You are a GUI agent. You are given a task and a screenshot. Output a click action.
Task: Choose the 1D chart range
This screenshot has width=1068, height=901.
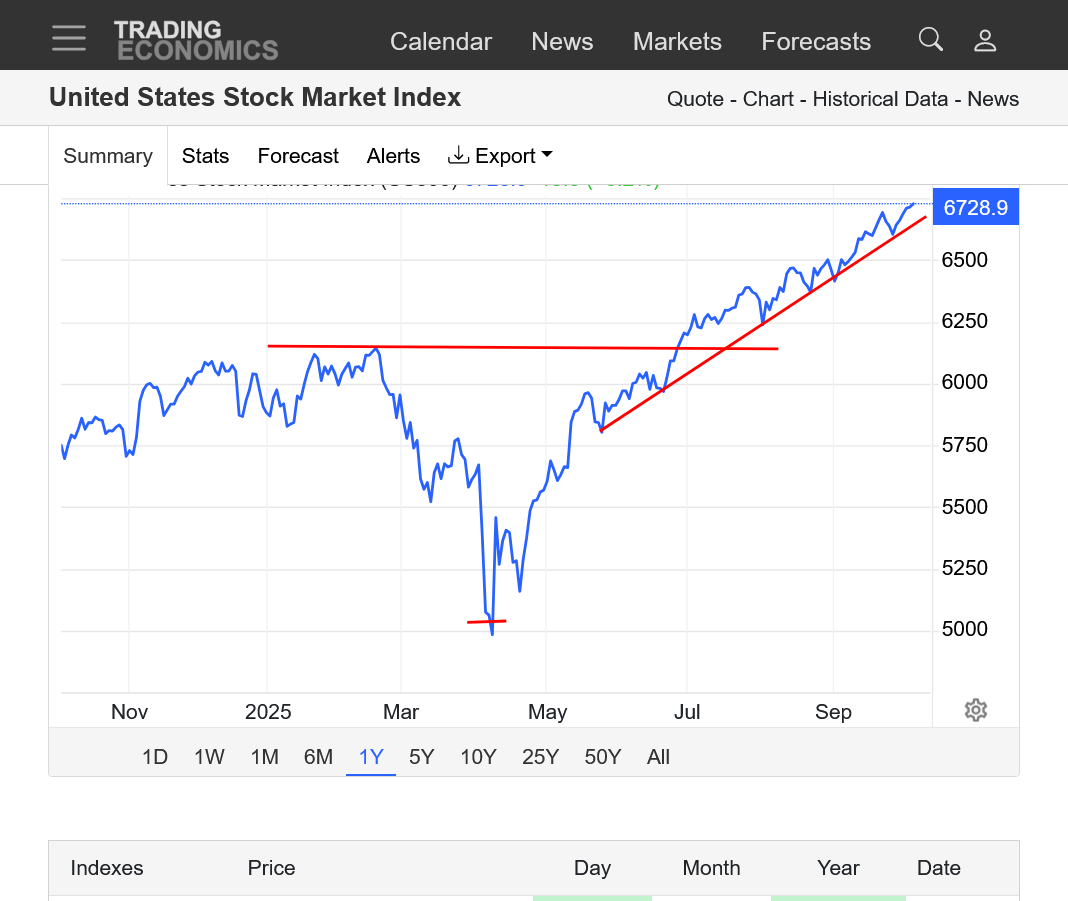coord(155,757)
